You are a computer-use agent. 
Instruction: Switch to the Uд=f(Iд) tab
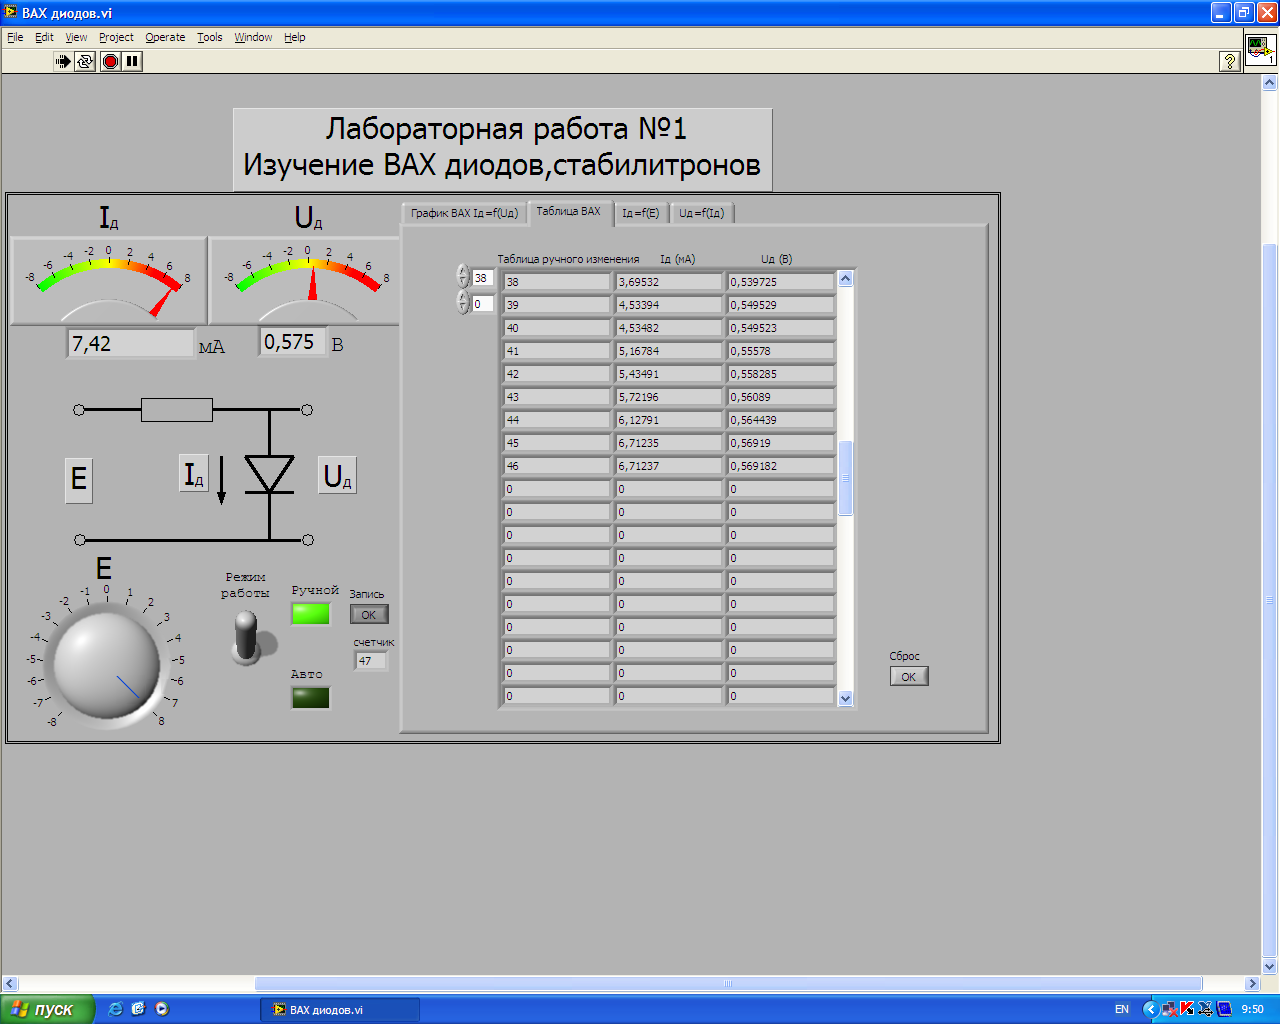point(701,213)
